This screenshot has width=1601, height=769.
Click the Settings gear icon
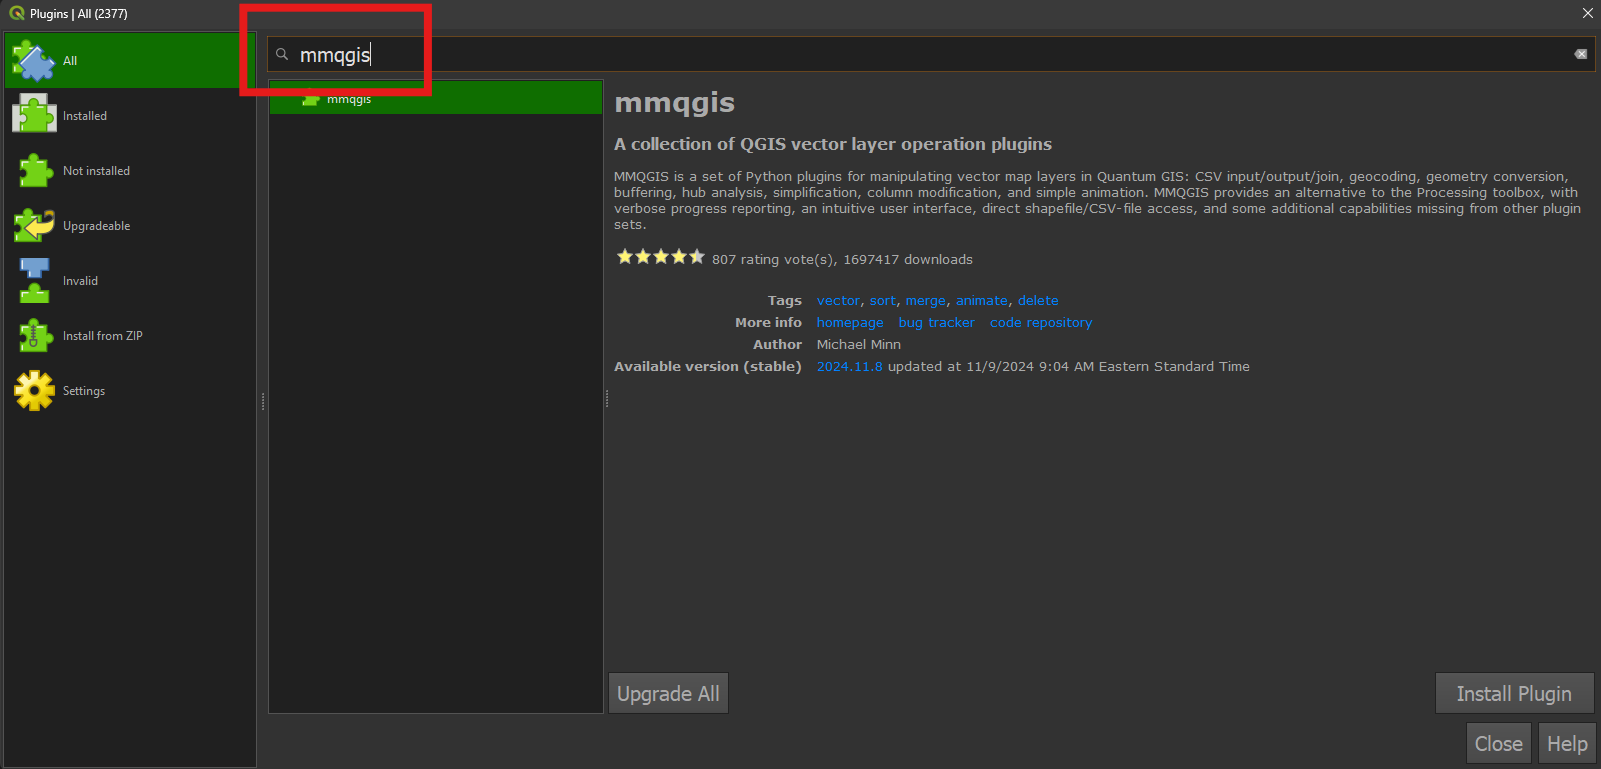coord(34,391)
